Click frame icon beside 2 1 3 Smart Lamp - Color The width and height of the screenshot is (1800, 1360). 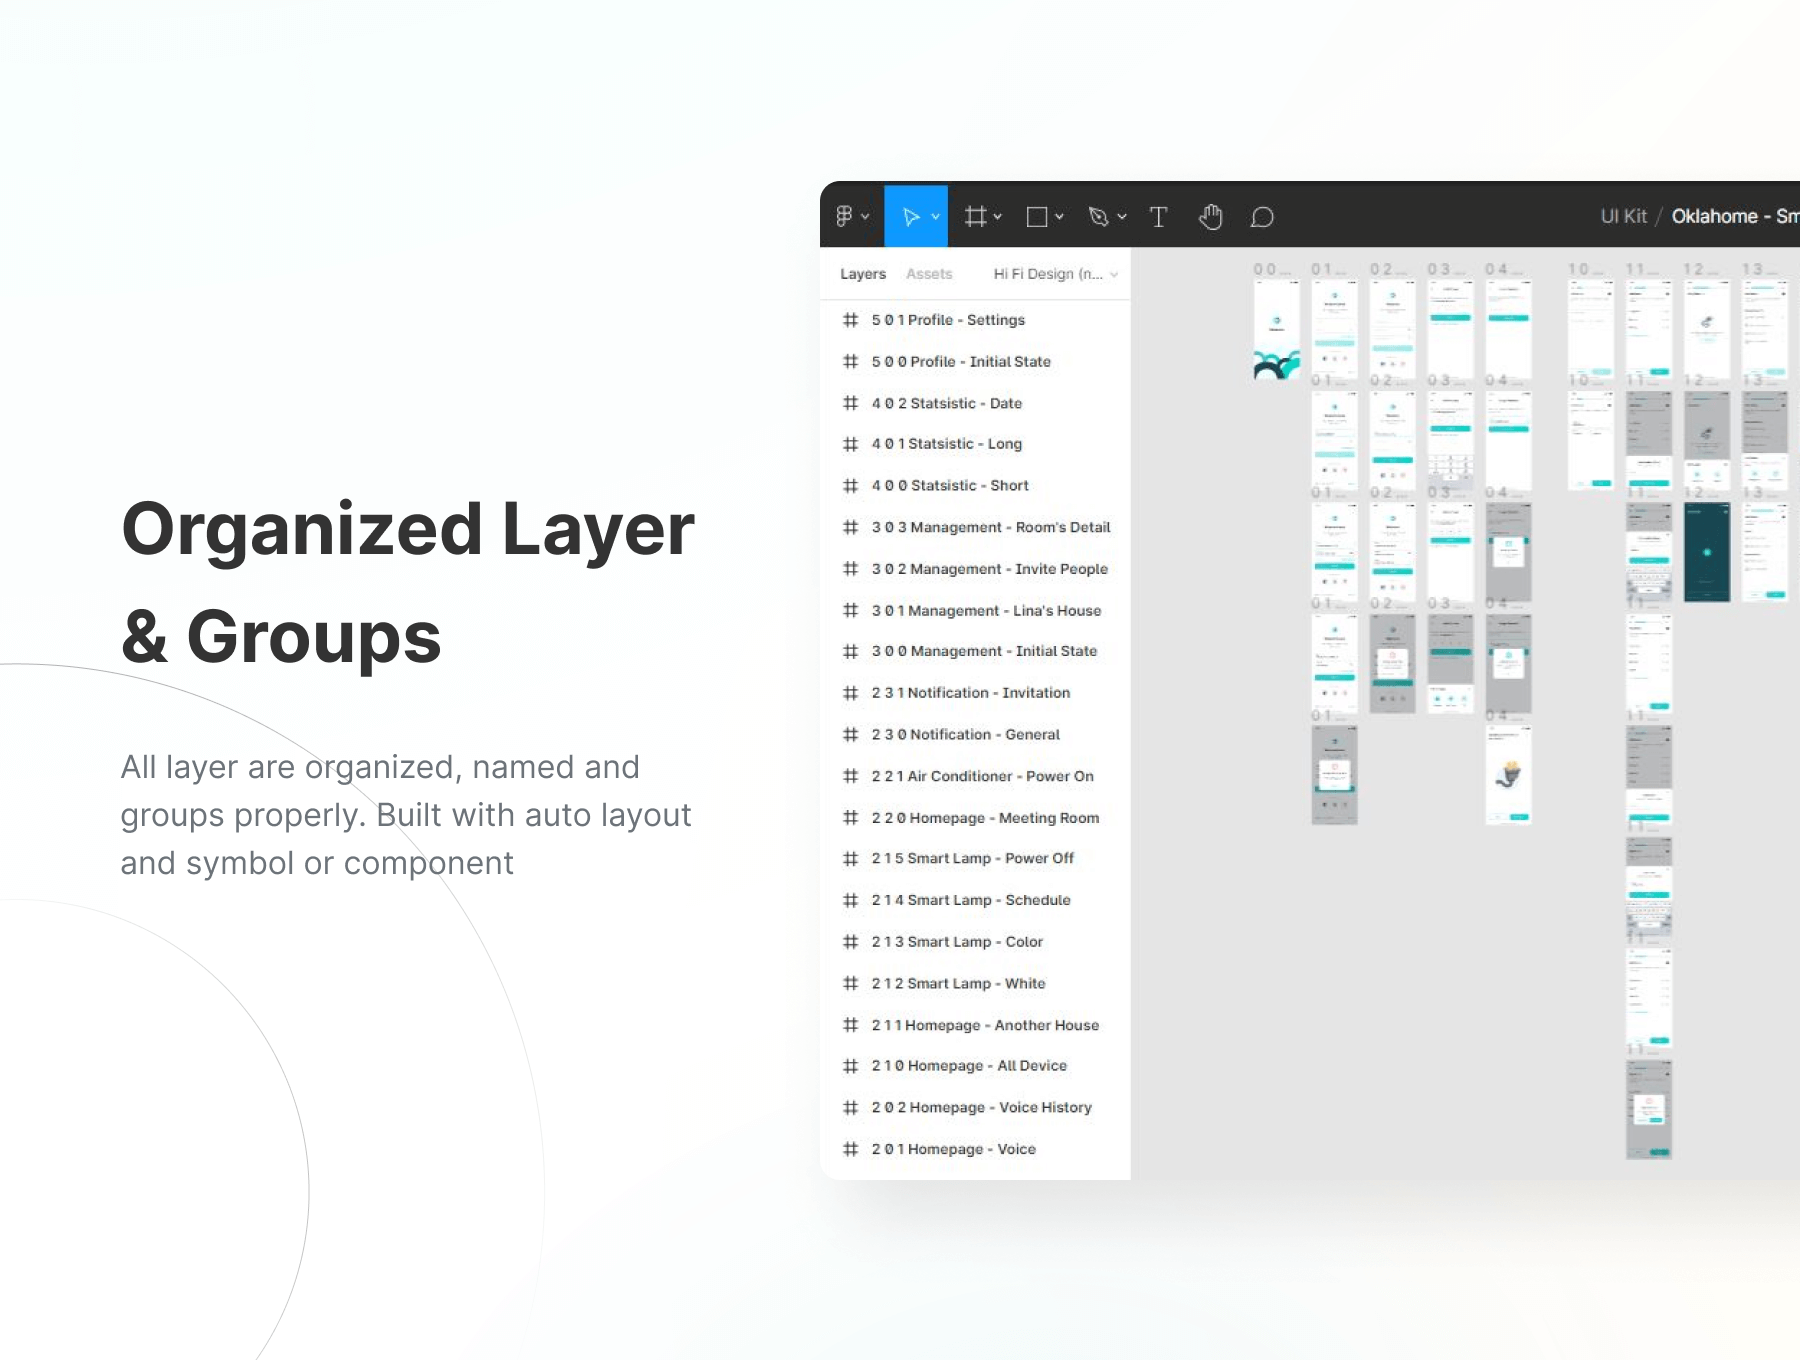pyautogui.click(x=851, y=942)
